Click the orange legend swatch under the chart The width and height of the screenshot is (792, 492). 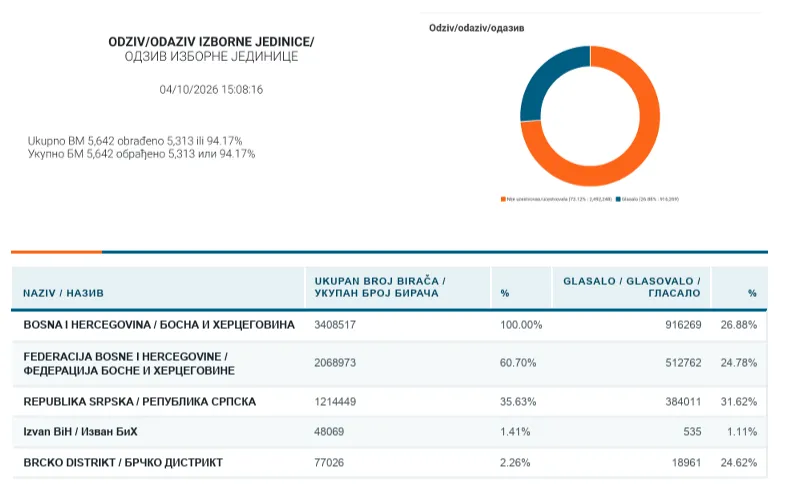(503, 199)
